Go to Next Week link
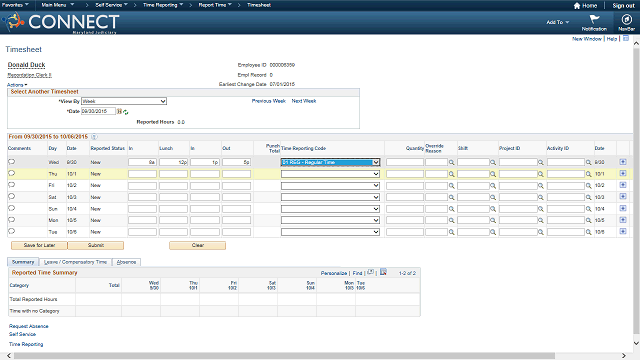 click(304, 101)
